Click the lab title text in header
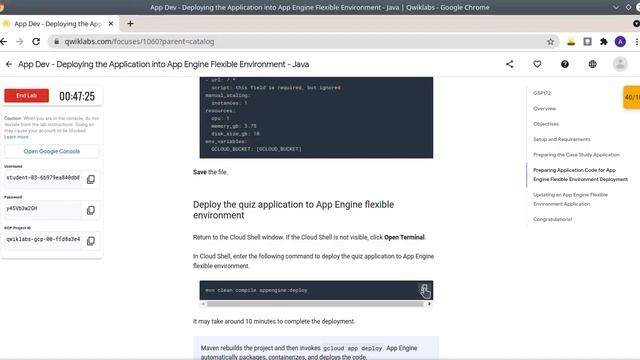This screenshot has width=640, height=360. pyautogui.click(x=163, y=64)
